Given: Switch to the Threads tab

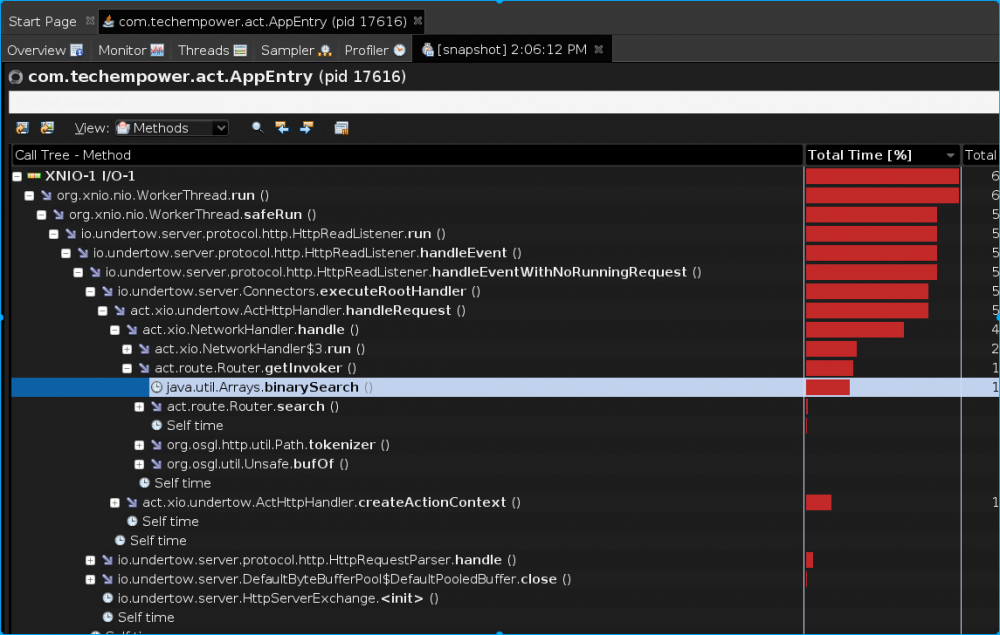Looking at the screenshot, I should pos(211,50).
